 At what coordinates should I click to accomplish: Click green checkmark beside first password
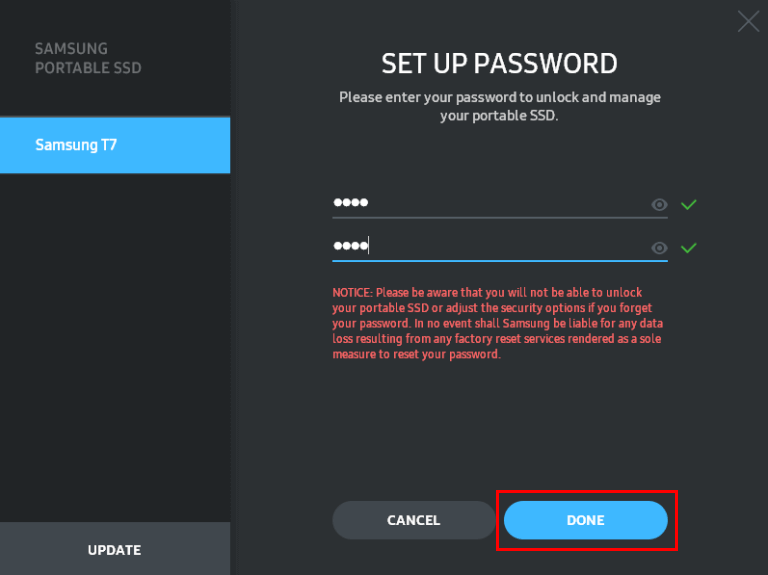[689, 205]
